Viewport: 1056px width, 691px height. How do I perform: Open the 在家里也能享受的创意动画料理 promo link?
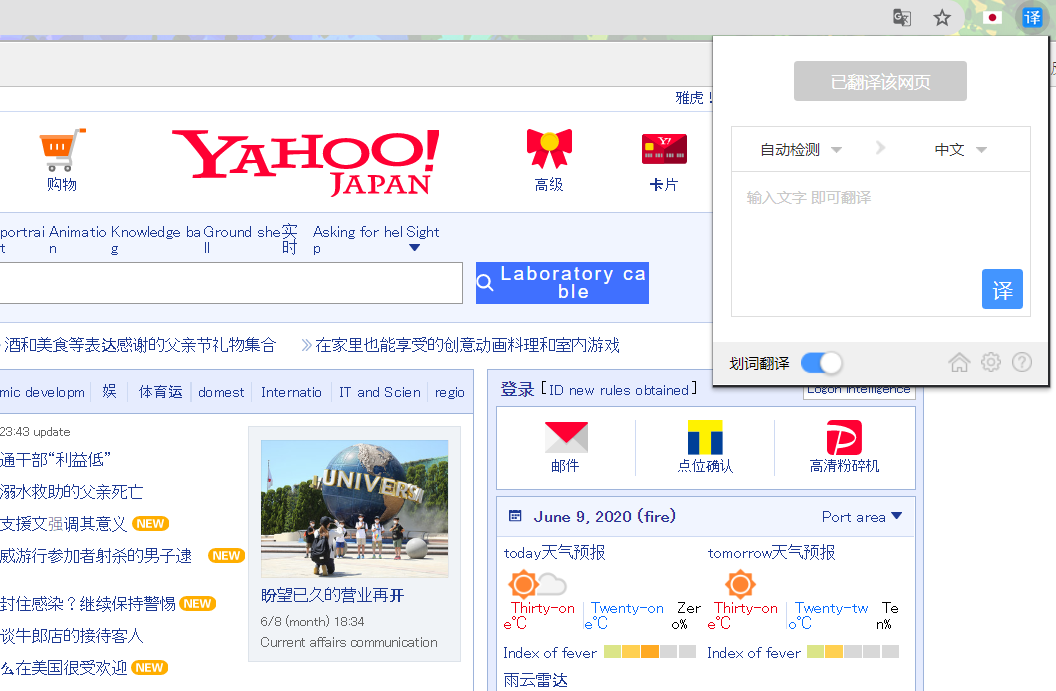pyautogui.click(x=467, y=345)
